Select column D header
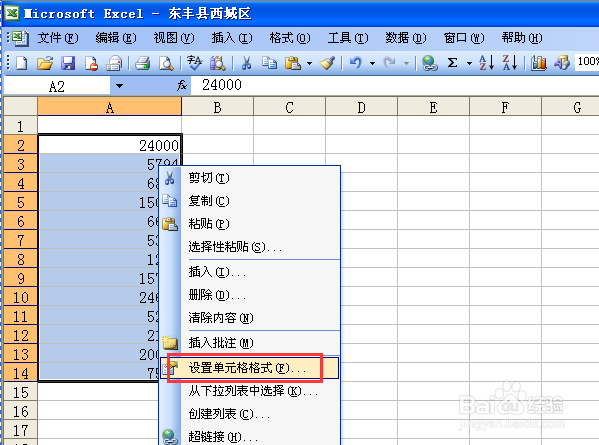 tap(361, 107)
